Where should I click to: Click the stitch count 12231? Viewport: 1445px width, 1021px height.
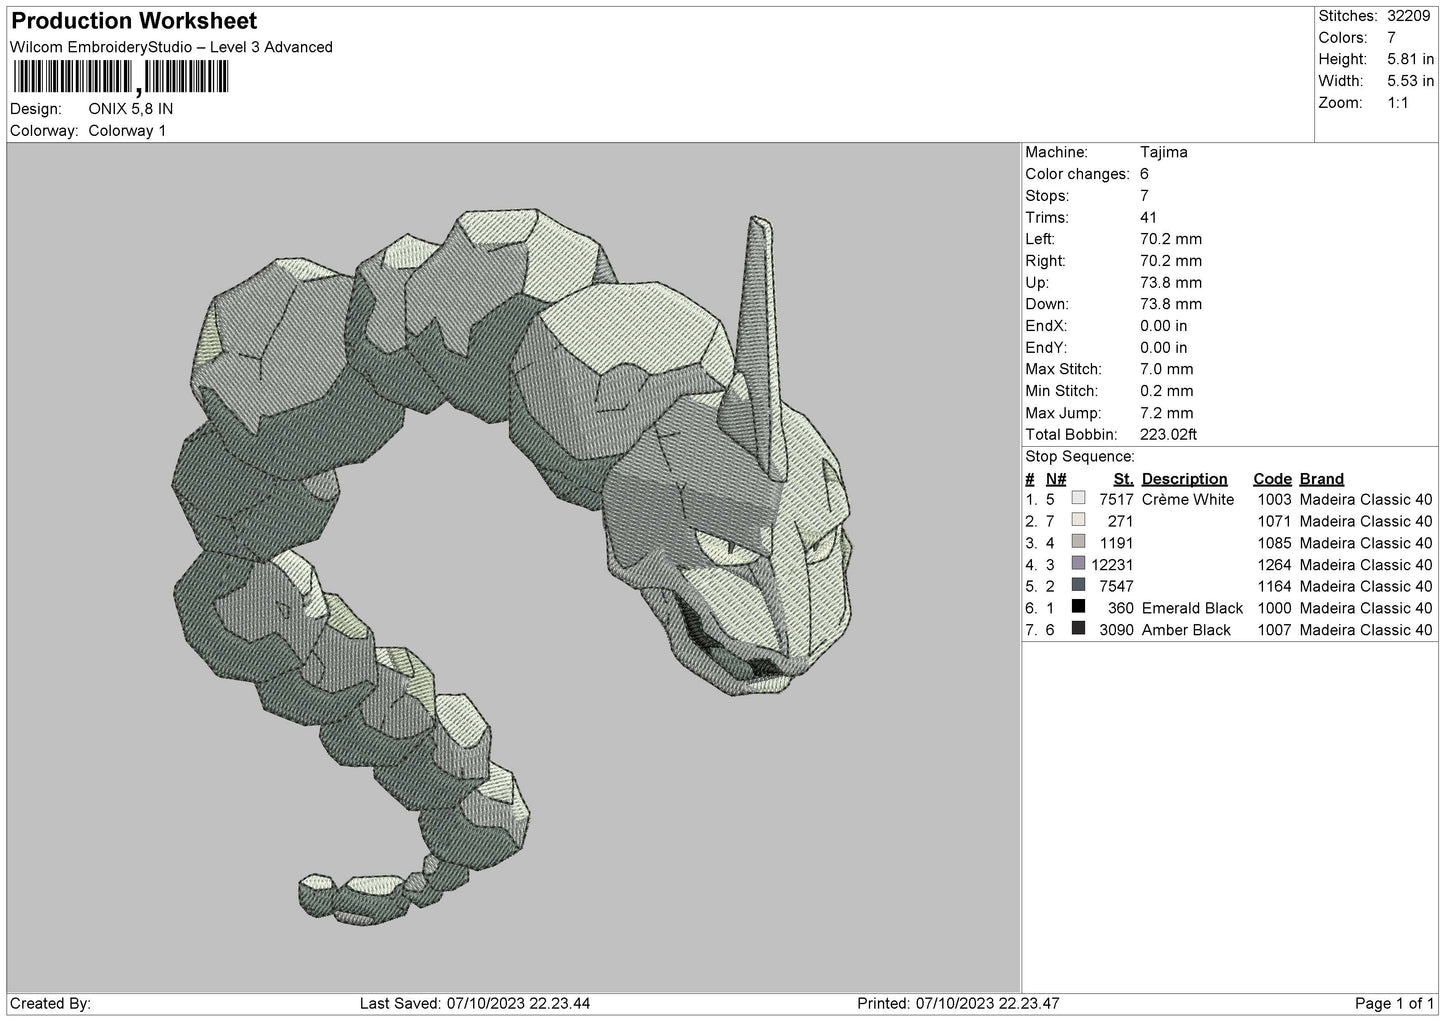point(1112,565)
